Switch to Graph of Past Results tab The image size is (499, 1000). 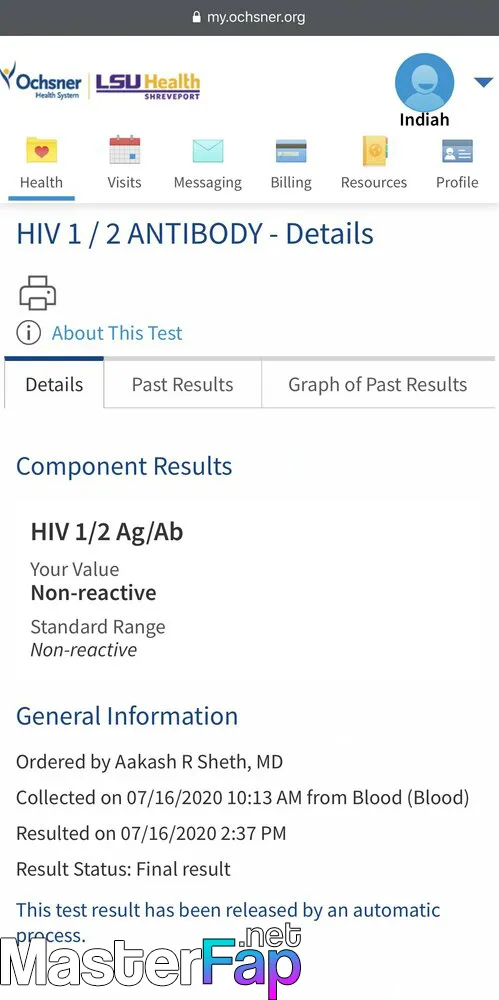378,385
